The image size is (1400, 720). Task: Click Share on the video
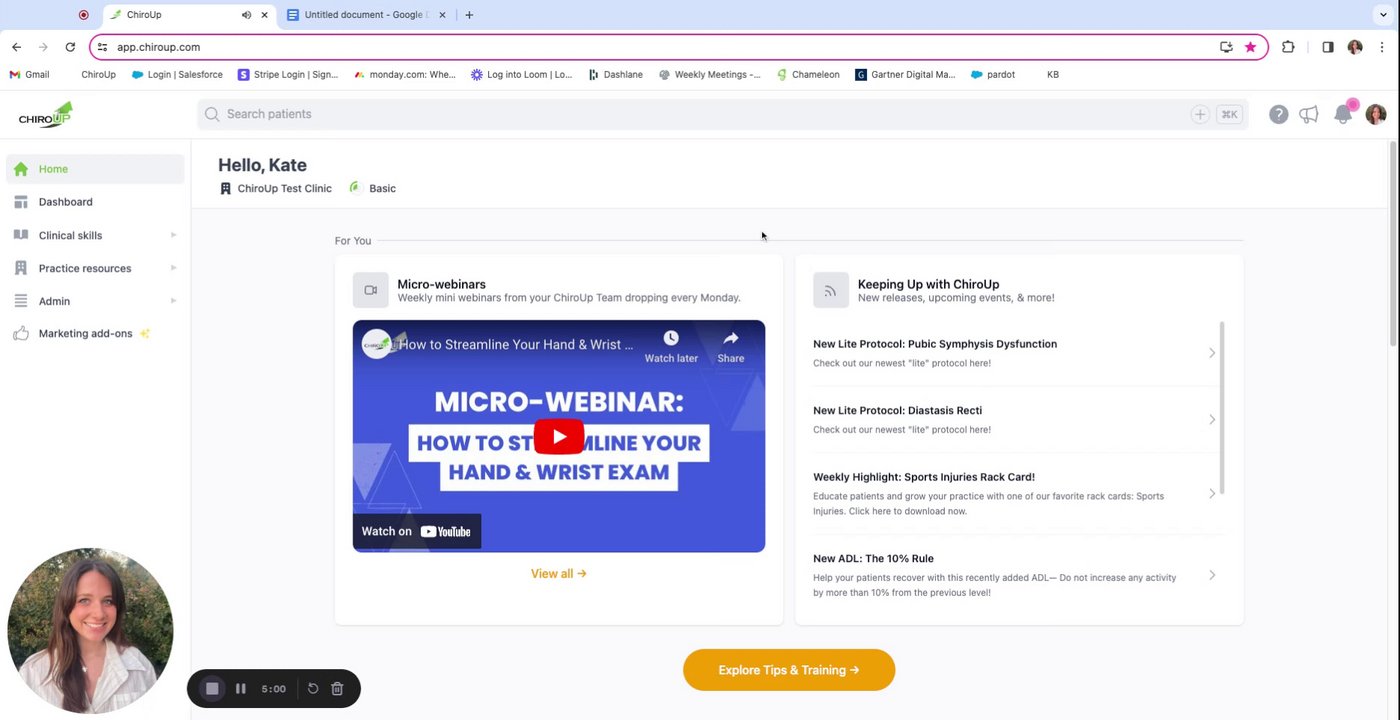(730, 347)
